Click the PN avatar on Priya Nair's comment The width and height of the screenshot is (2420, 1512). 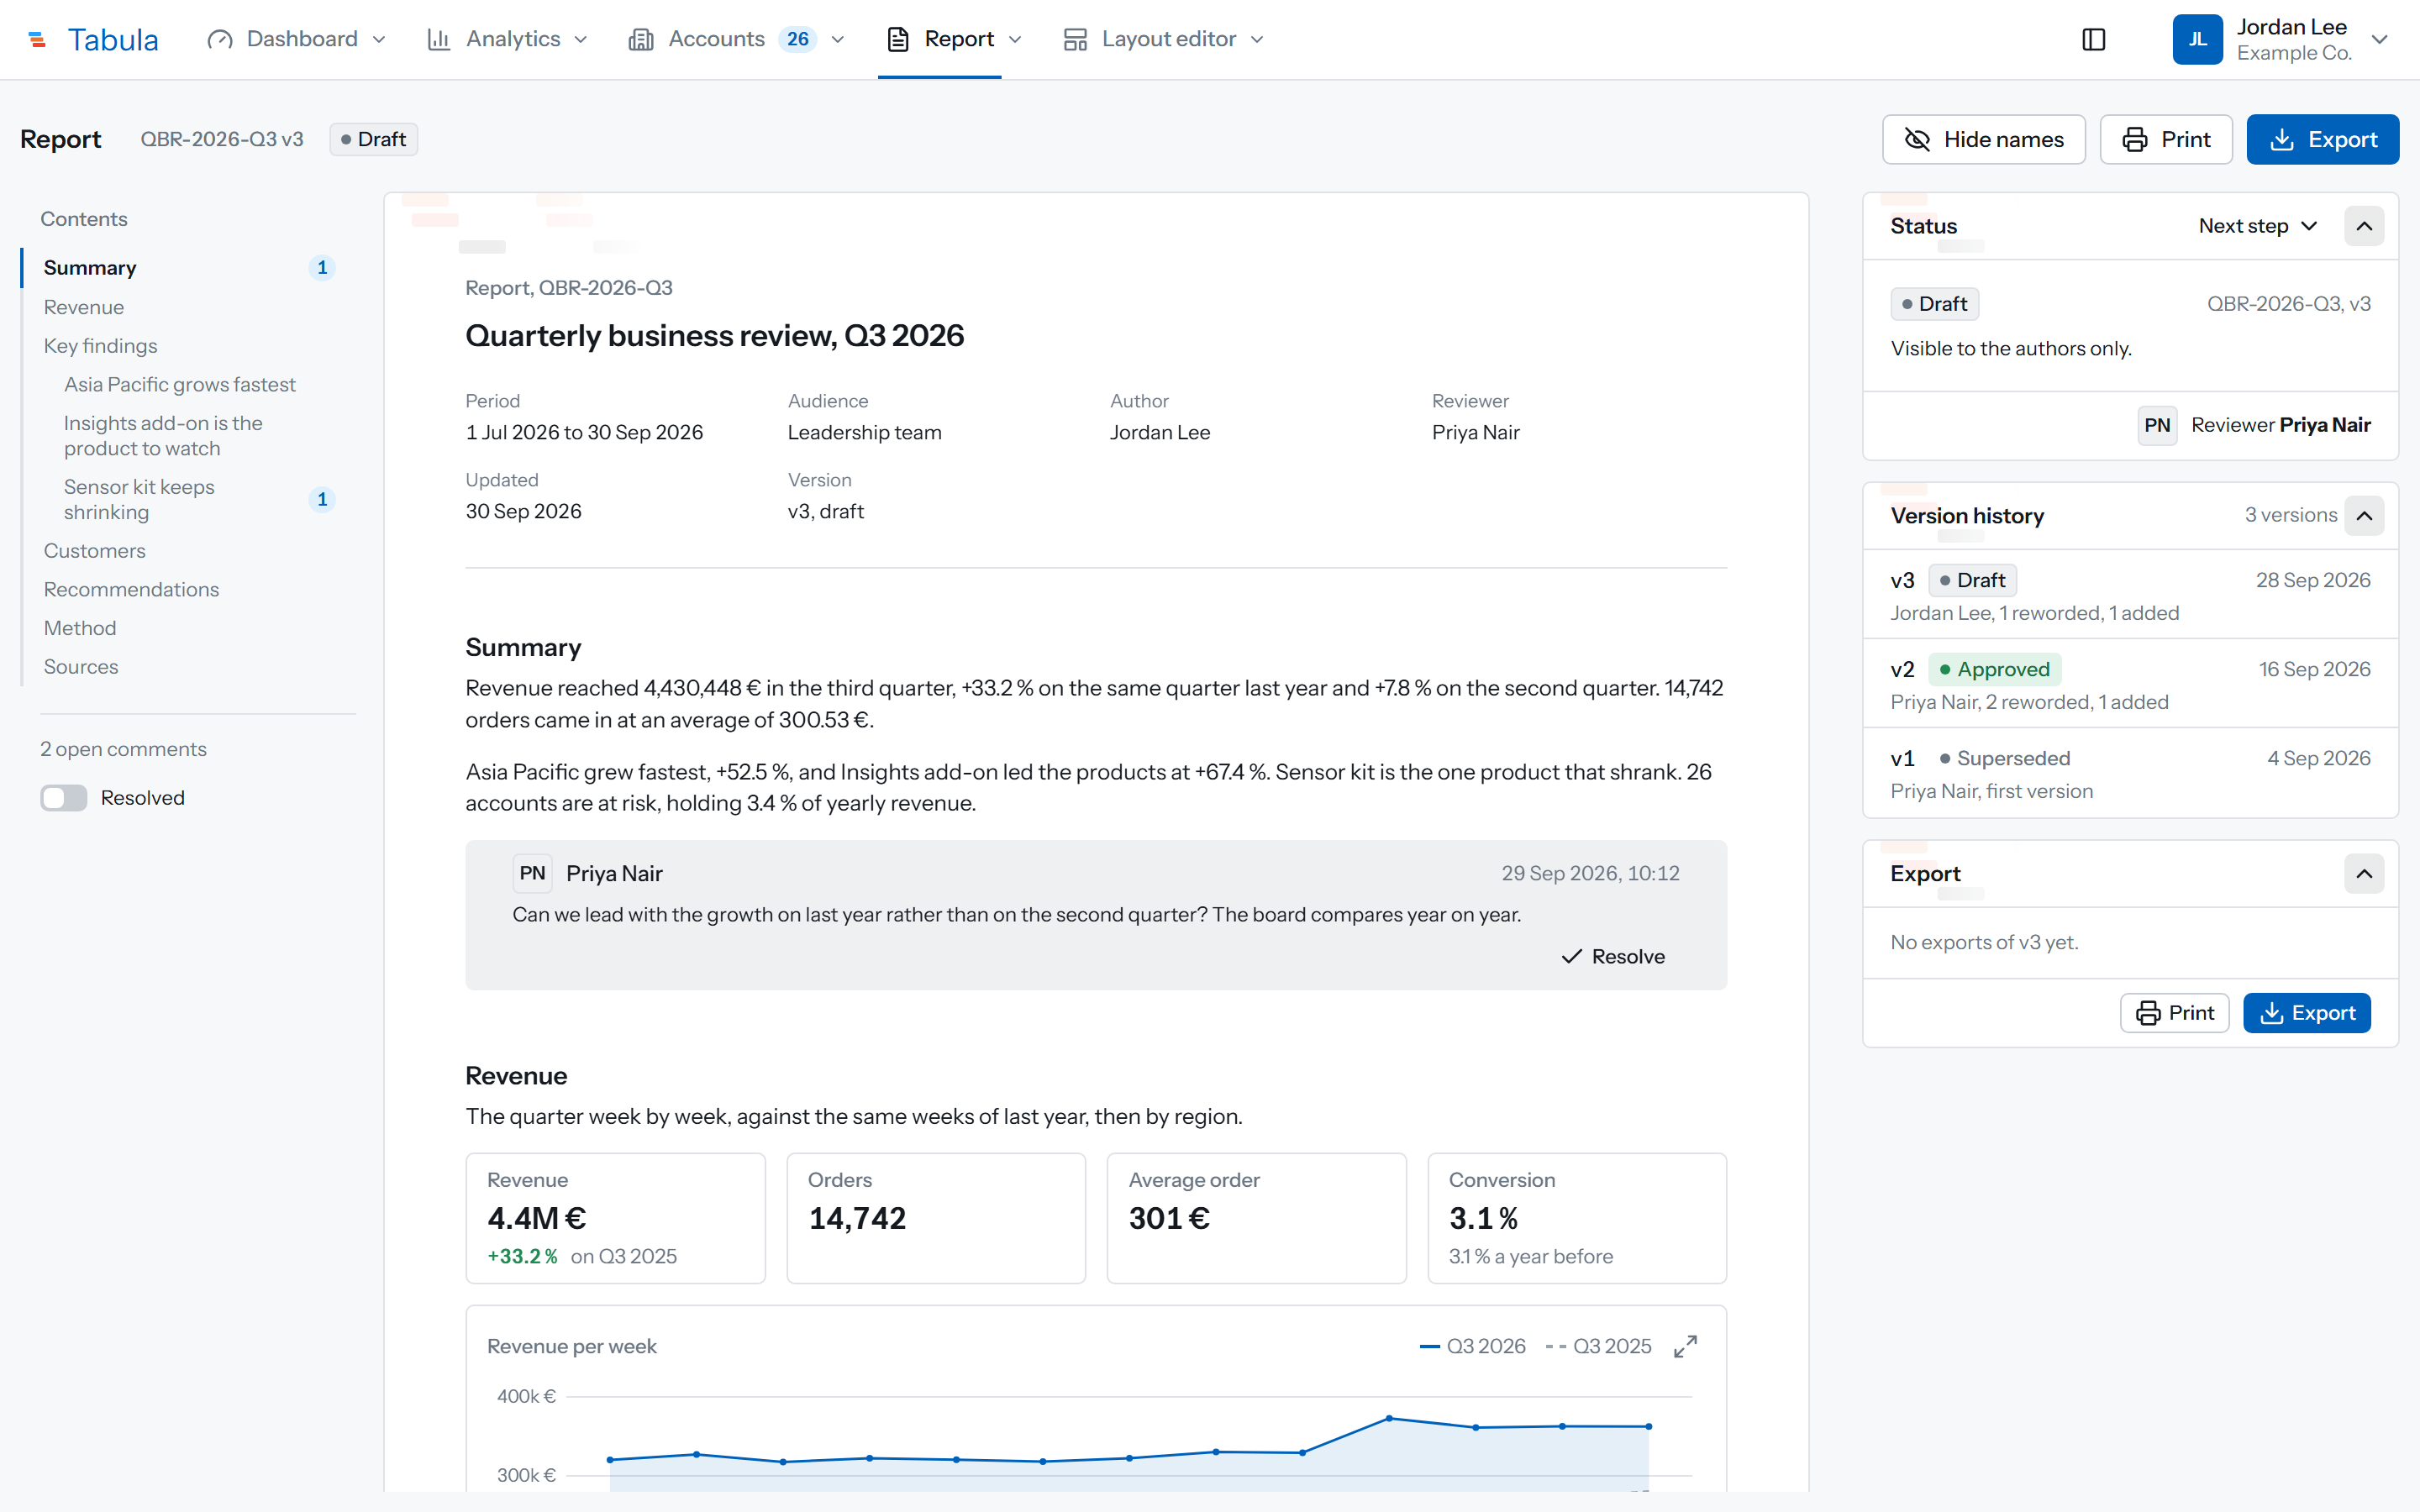(x=532, y=873)
